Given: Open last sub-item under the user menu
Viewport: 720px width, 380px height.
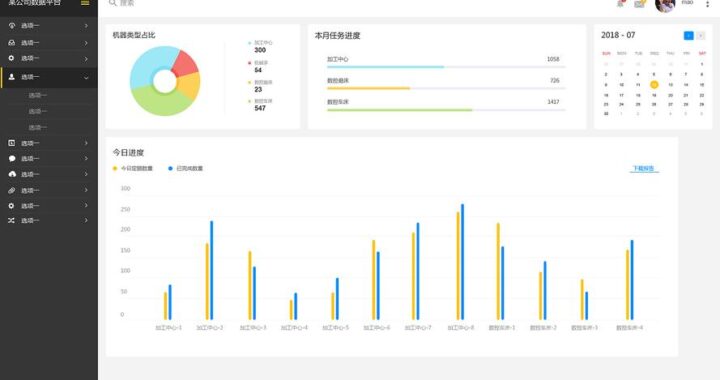Looking at the screenshot, I should tap(38, 128).
